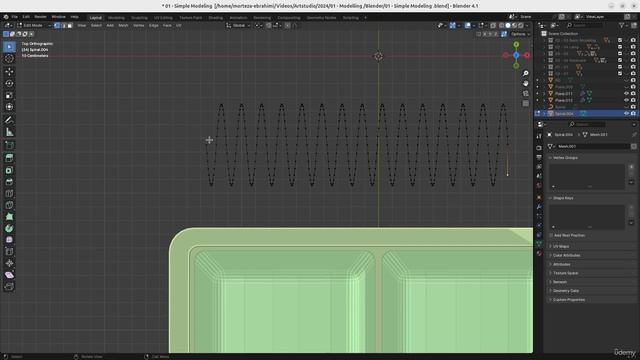The width and height of the screenshot is (640, 360).
Task: Switch to the Layout workspace tab
Action: pyautogui.click(x=96, y=18)
